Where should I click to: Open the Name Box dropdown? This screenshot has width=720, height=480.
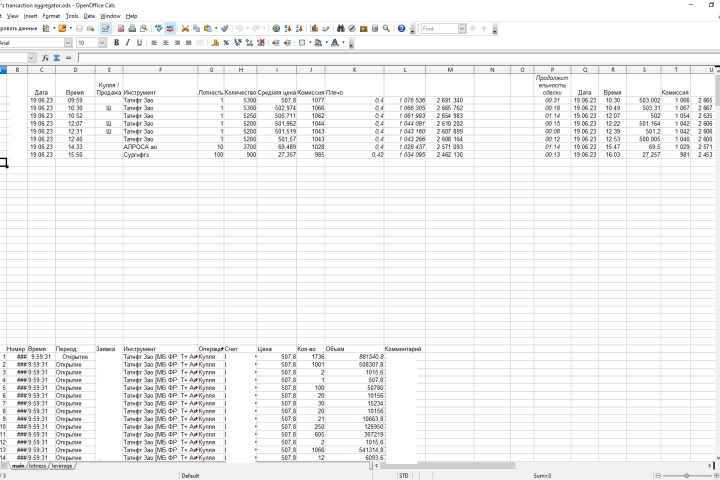click(x=31, y=58)
